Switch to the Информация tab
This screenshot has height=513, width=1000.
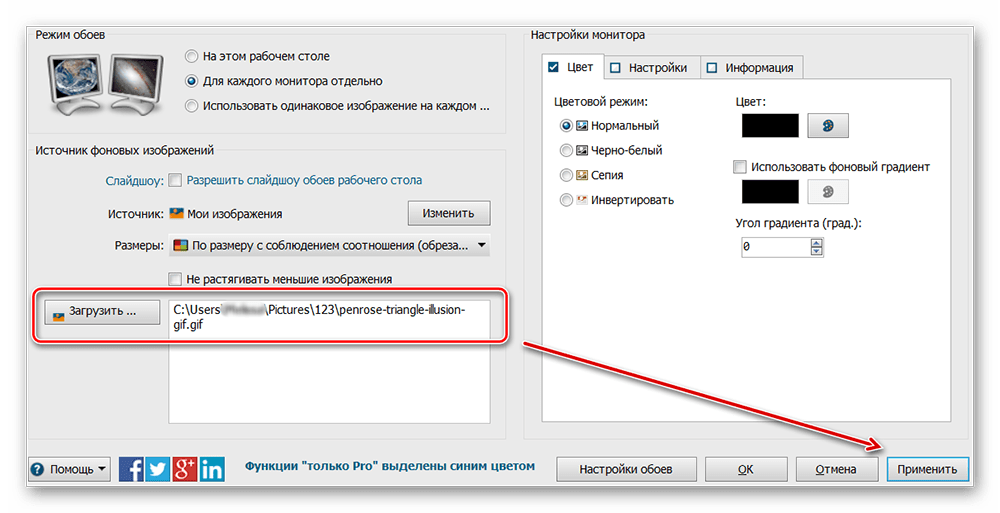[x=751, y=68]
